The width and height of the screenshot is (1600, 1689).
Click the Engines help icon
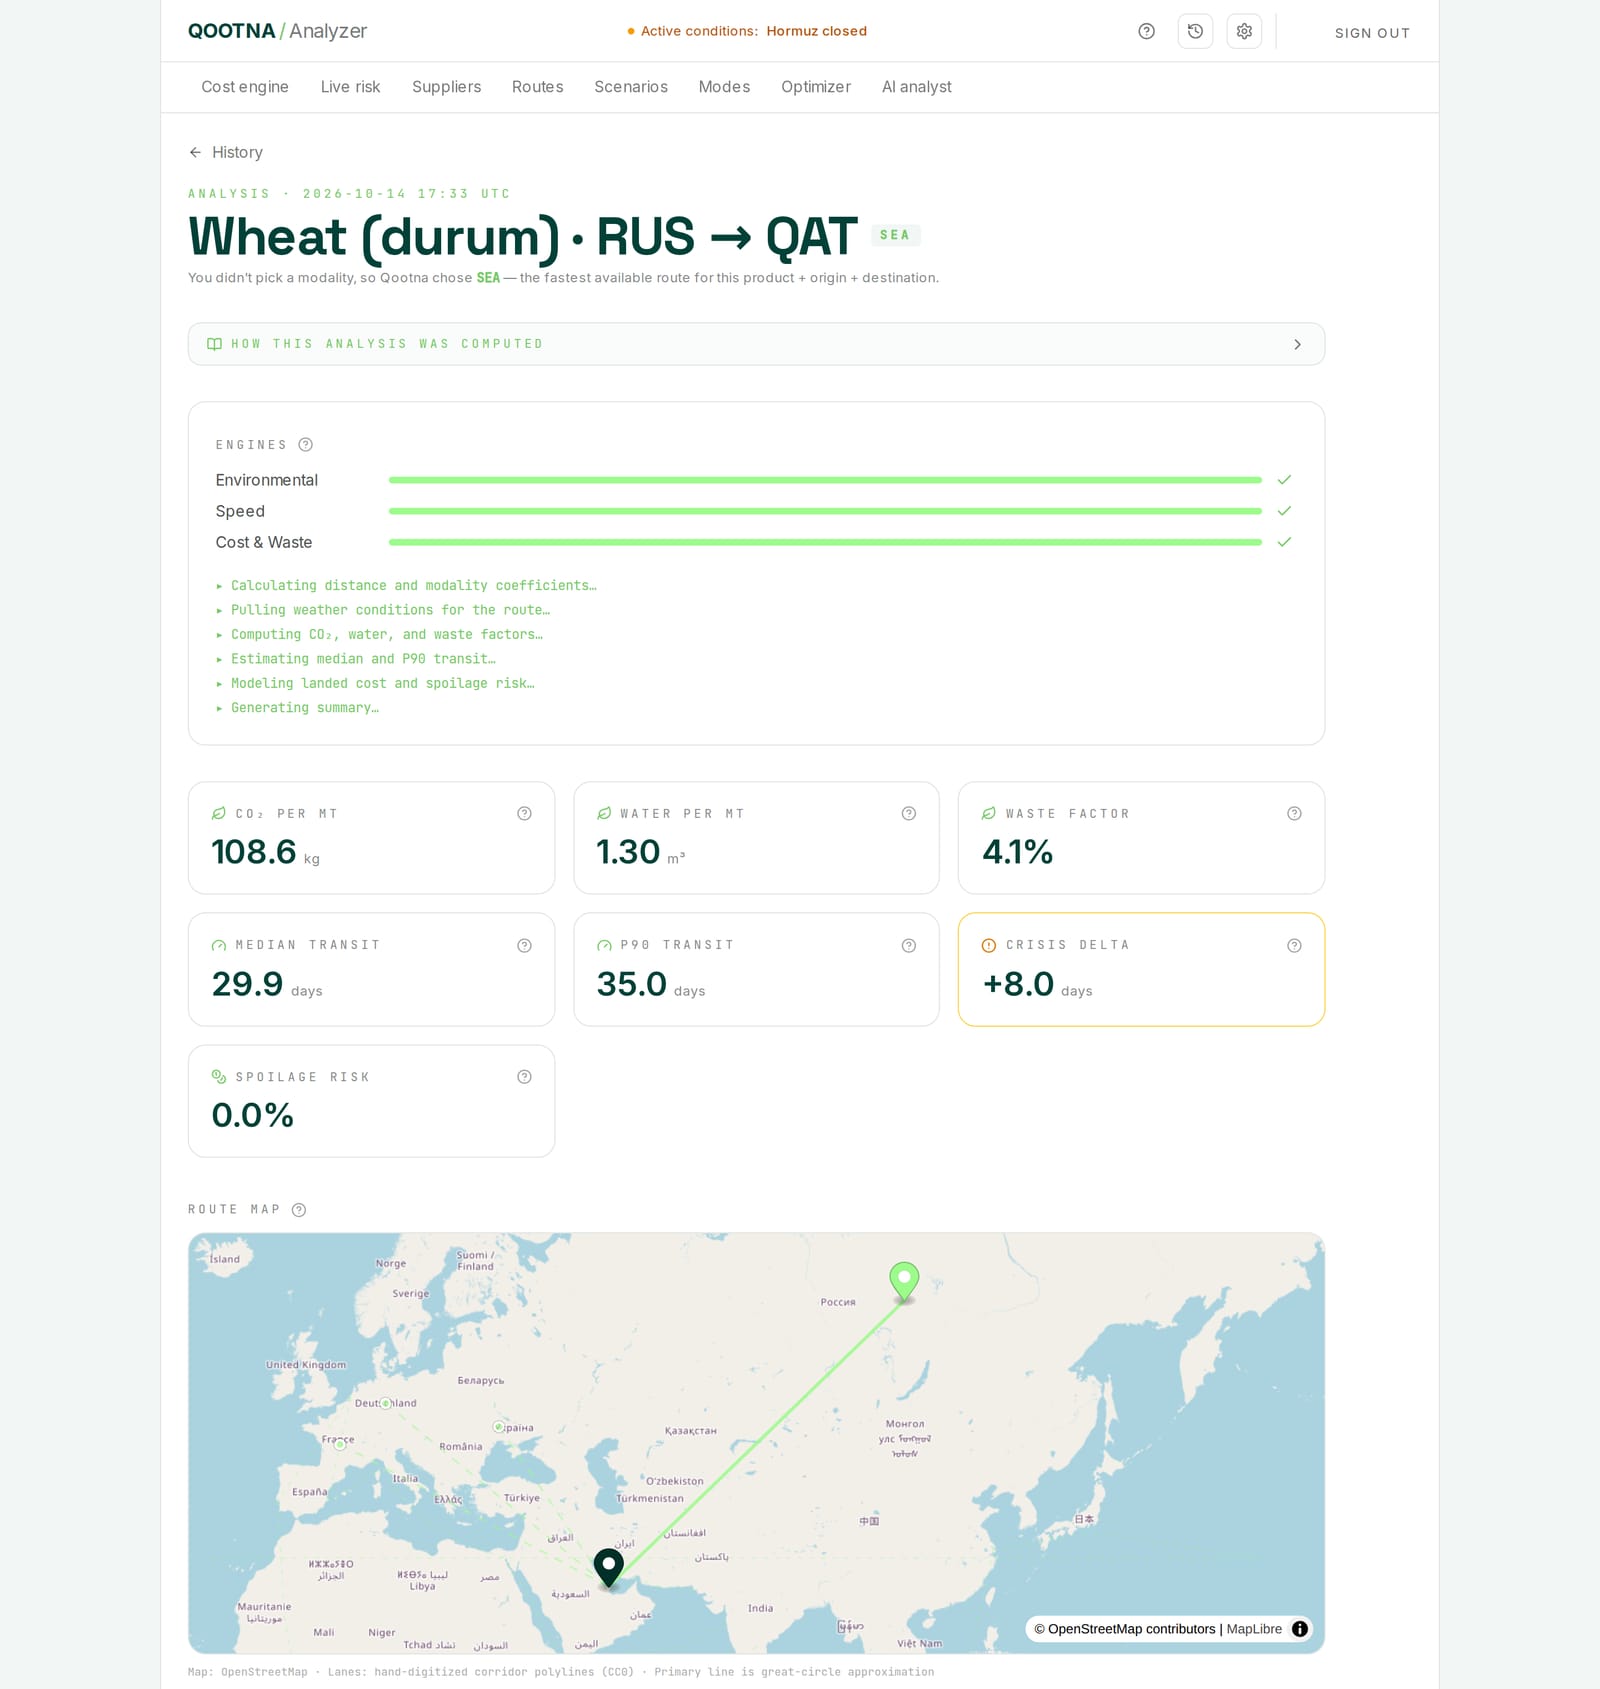tap(306, 445)
